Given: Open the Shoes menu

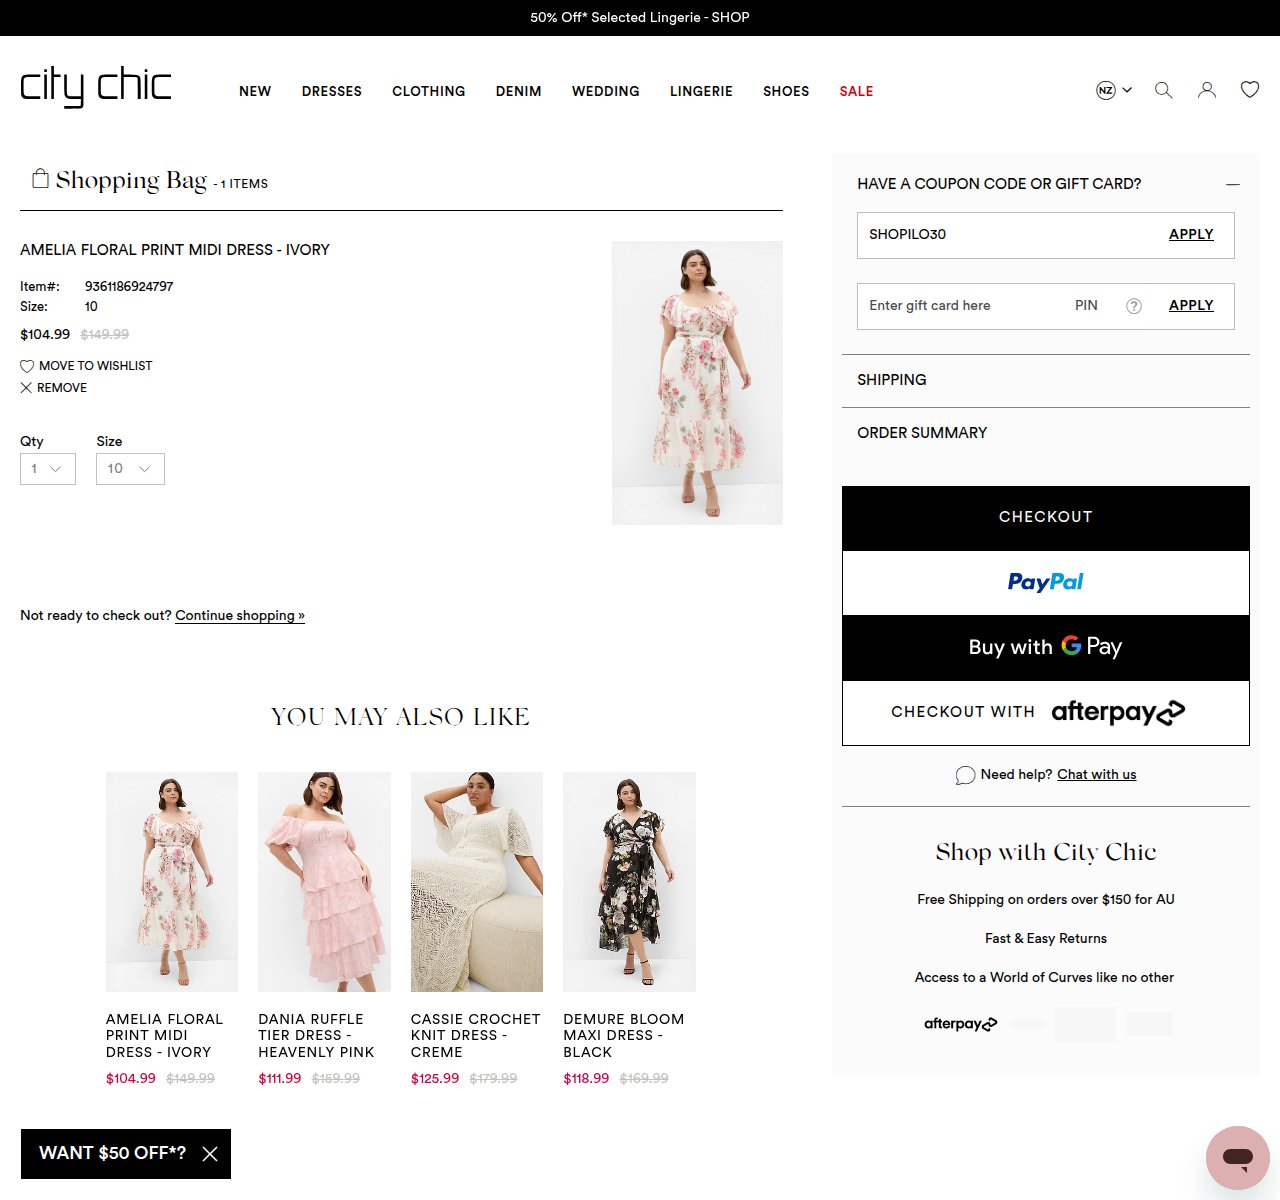Looking at the screenshot, I should pos(786,91).
